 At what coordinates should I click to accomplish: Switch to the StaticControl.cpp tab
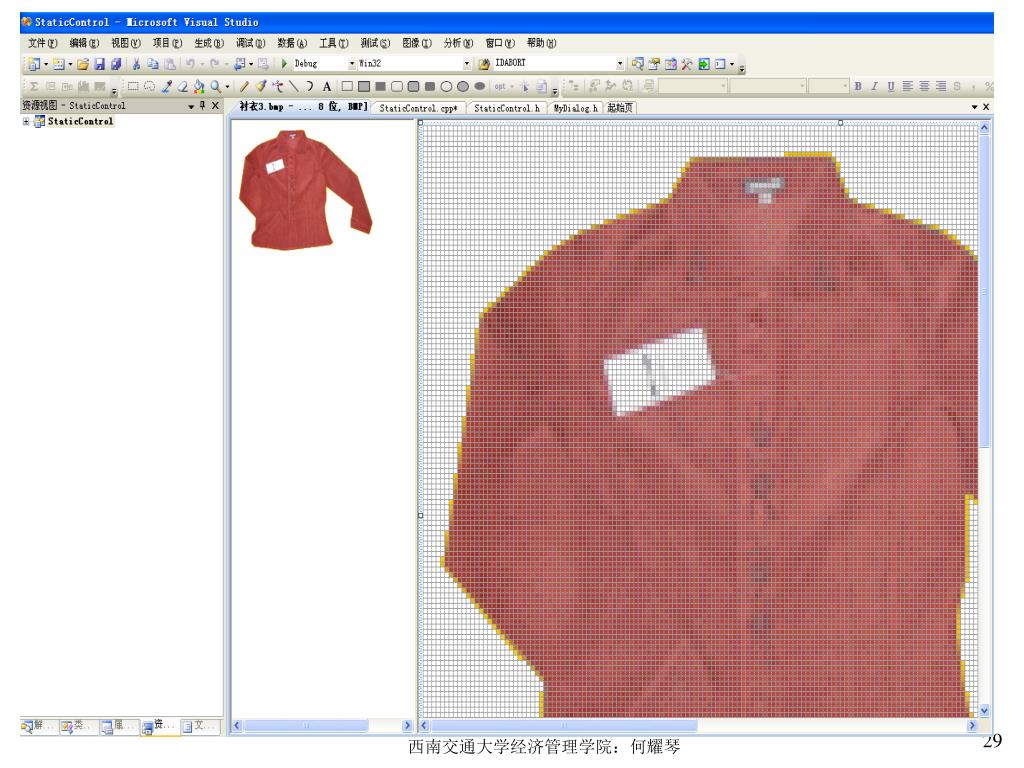[x=418, y=107]
